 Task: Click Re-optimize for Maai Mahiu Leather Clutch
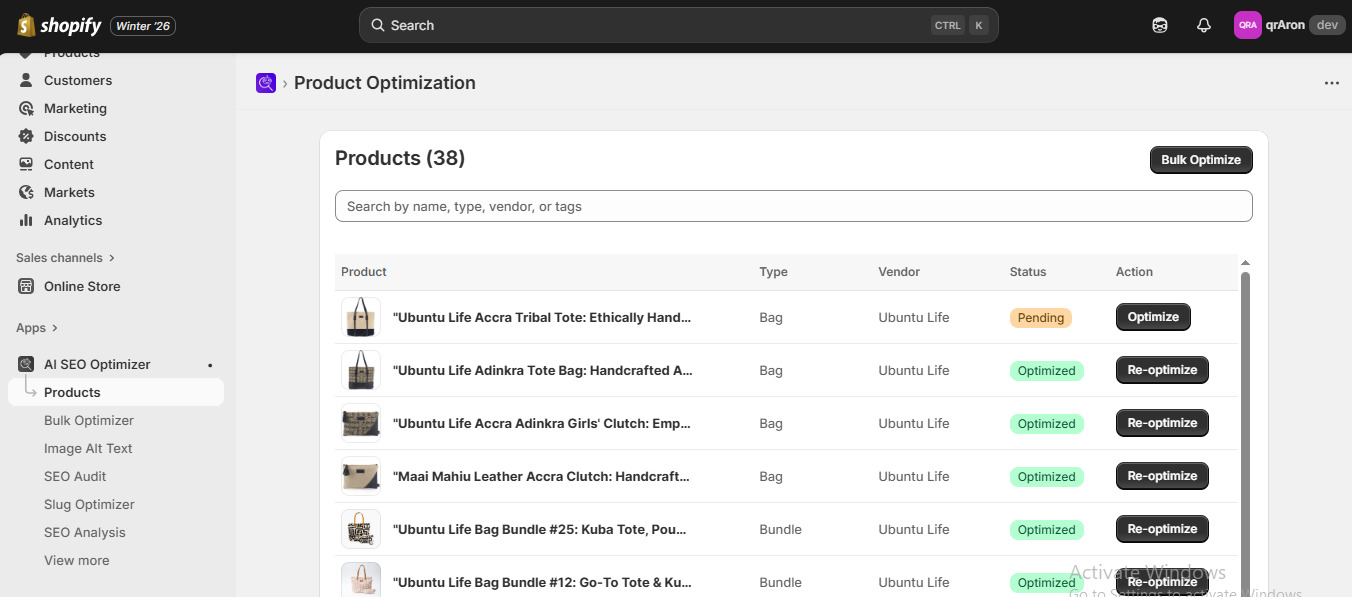pyautogui.click(x=1162, y=476)
